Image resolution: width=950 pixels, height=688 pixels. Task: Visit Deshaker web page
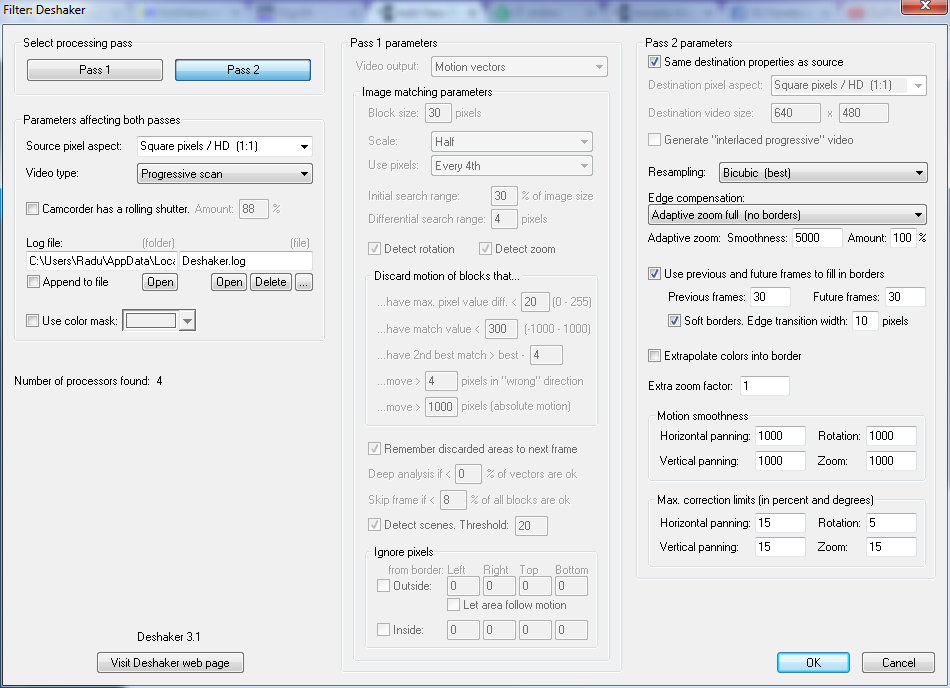point(170,663)
